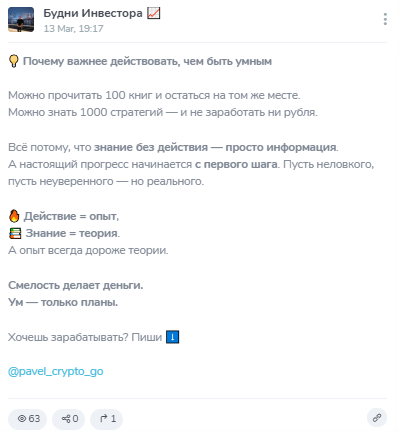Image resolution: width=400 pixels, height=435 pixels.
Task: Click the Будни Инвестора channel avatar
Action: 21,19
